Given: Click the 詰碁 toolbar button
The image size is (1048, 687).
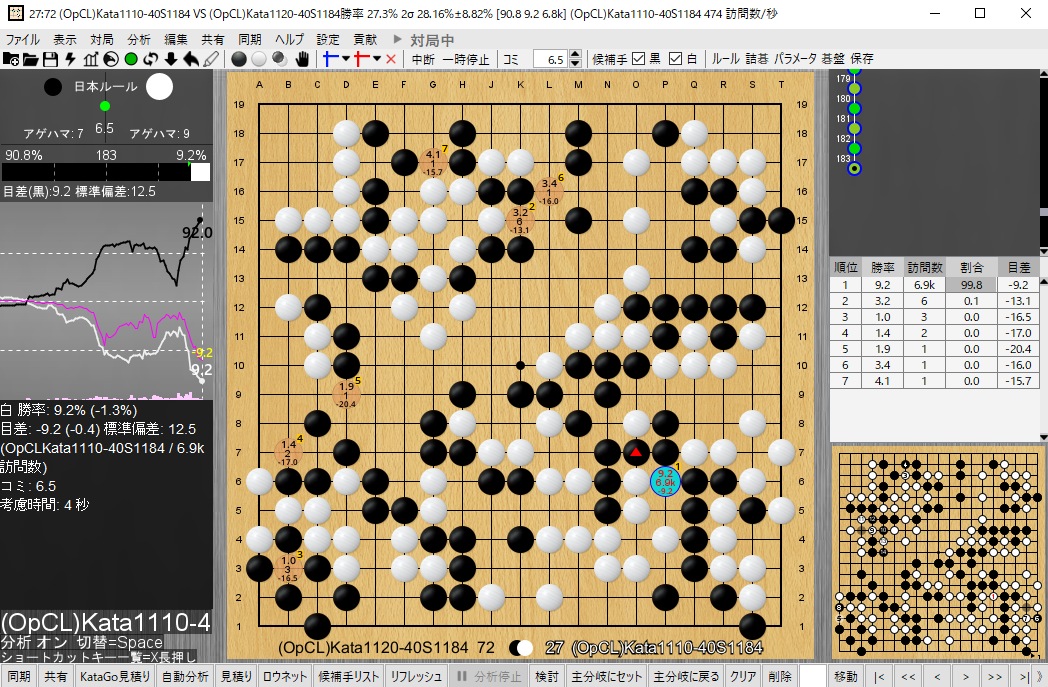Looking at the screenshot, I should 757,59.
